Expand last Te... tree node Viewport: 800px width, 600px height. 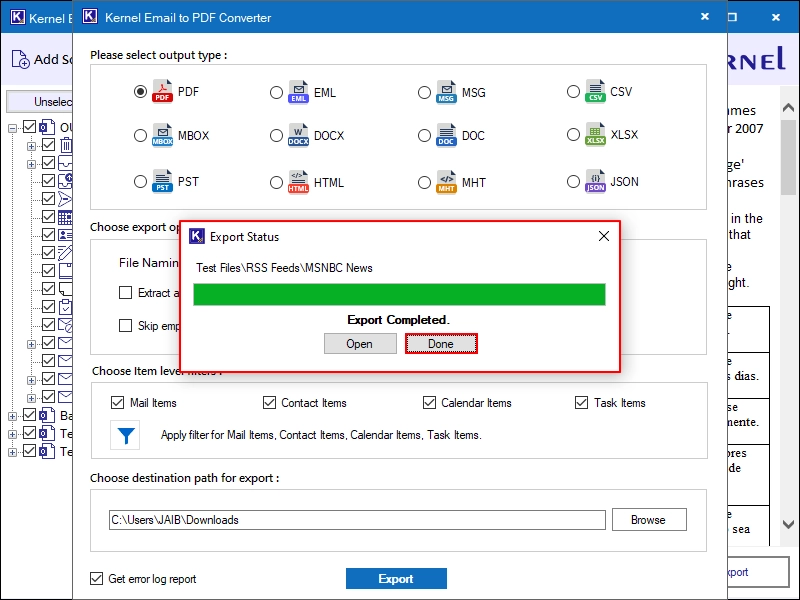12,452
